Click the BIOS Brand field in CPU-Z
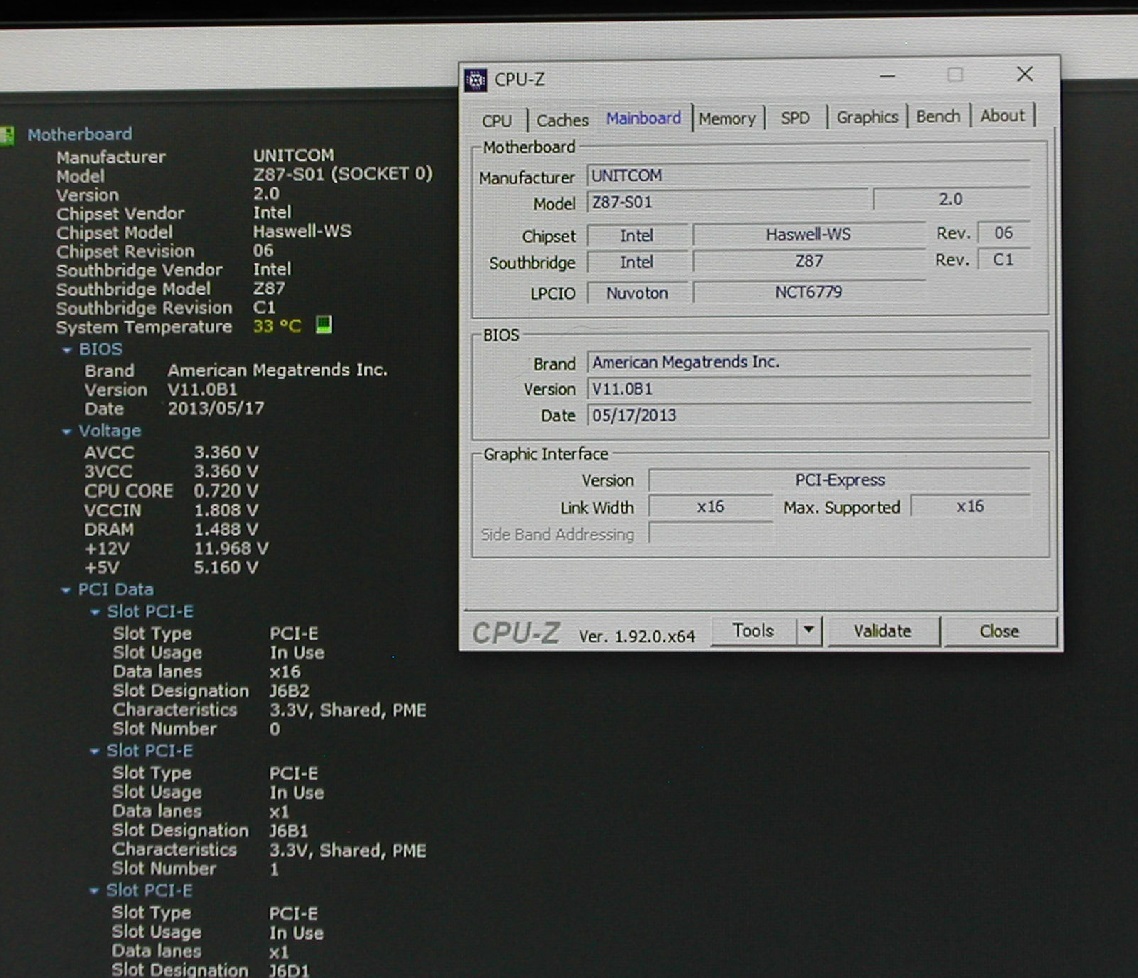Screen dimensions: 1138x978 [809, 362]
